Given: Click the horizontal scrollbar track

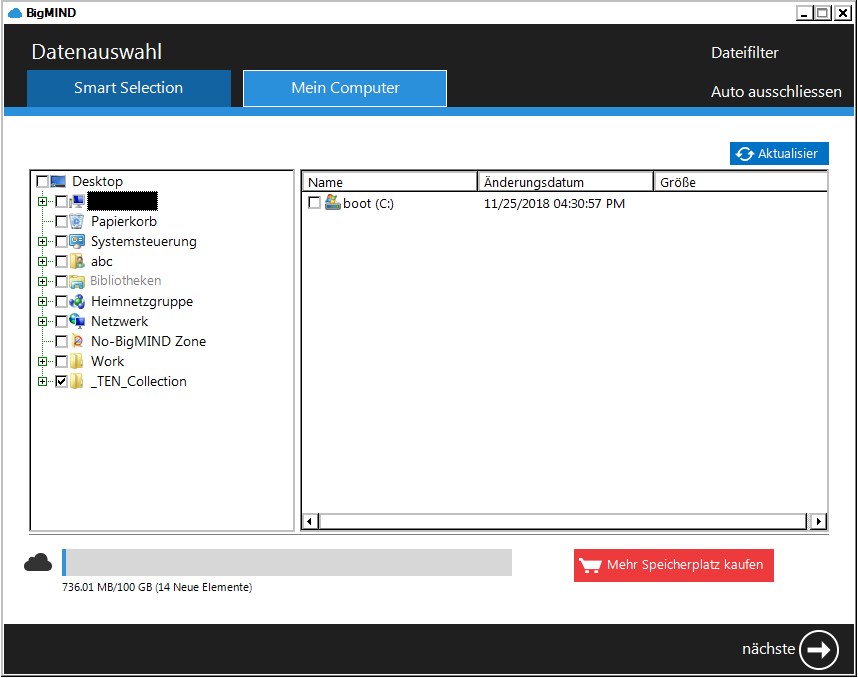Looking at the screenshot, I should click(x=563, y=521).
